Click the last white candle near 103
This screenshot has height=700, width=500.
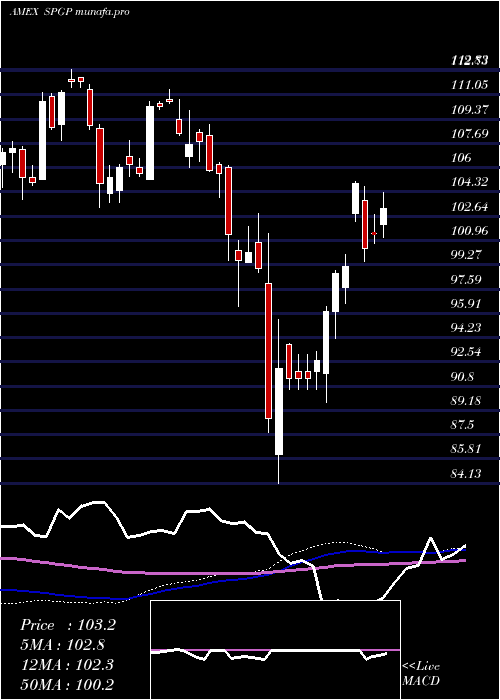pyautogui.click(x=383, y=217)
